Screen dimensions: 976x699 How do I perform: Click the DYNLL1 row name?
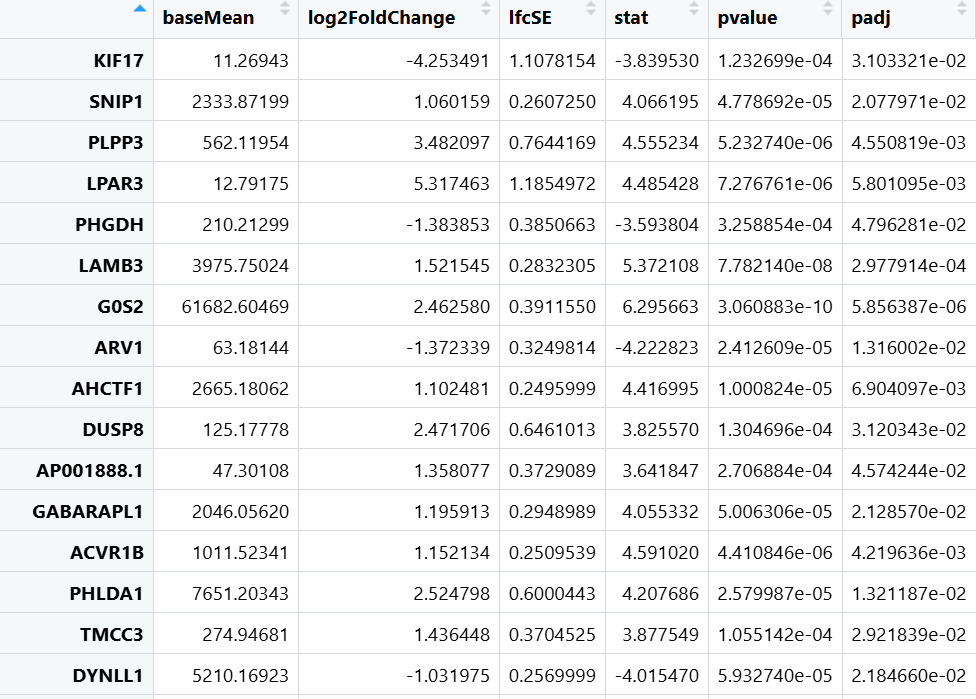108,676
